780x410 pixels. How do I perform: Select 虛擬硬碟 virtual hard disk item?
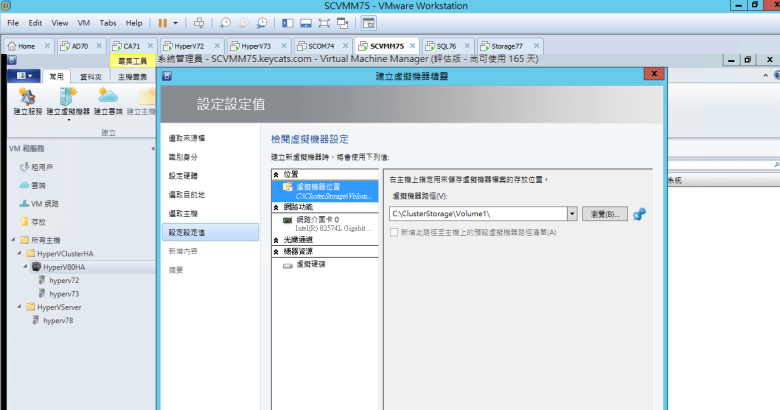point(310,263)
